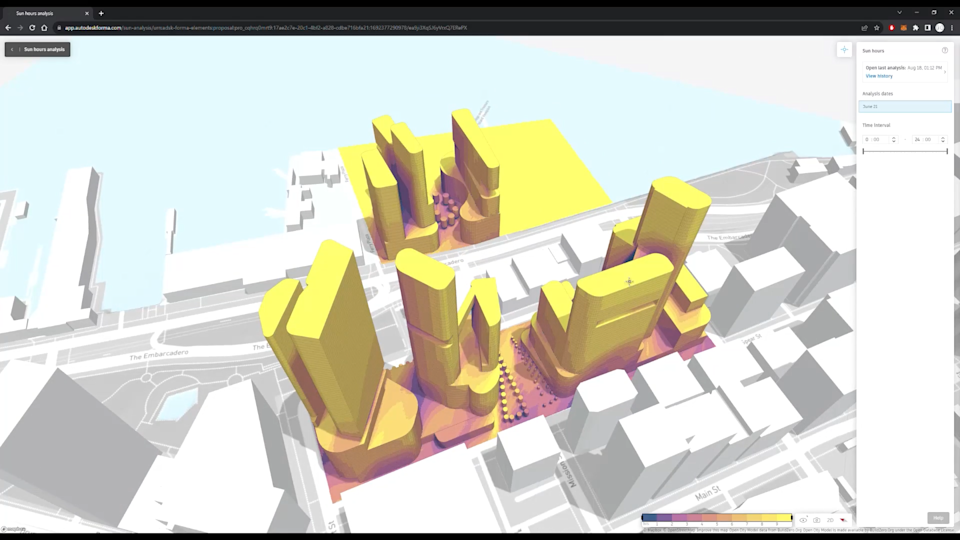Click the Sun hours panel title
This screenshot has width=960, height=540.
pyautogui.click(x=873, y=51)
